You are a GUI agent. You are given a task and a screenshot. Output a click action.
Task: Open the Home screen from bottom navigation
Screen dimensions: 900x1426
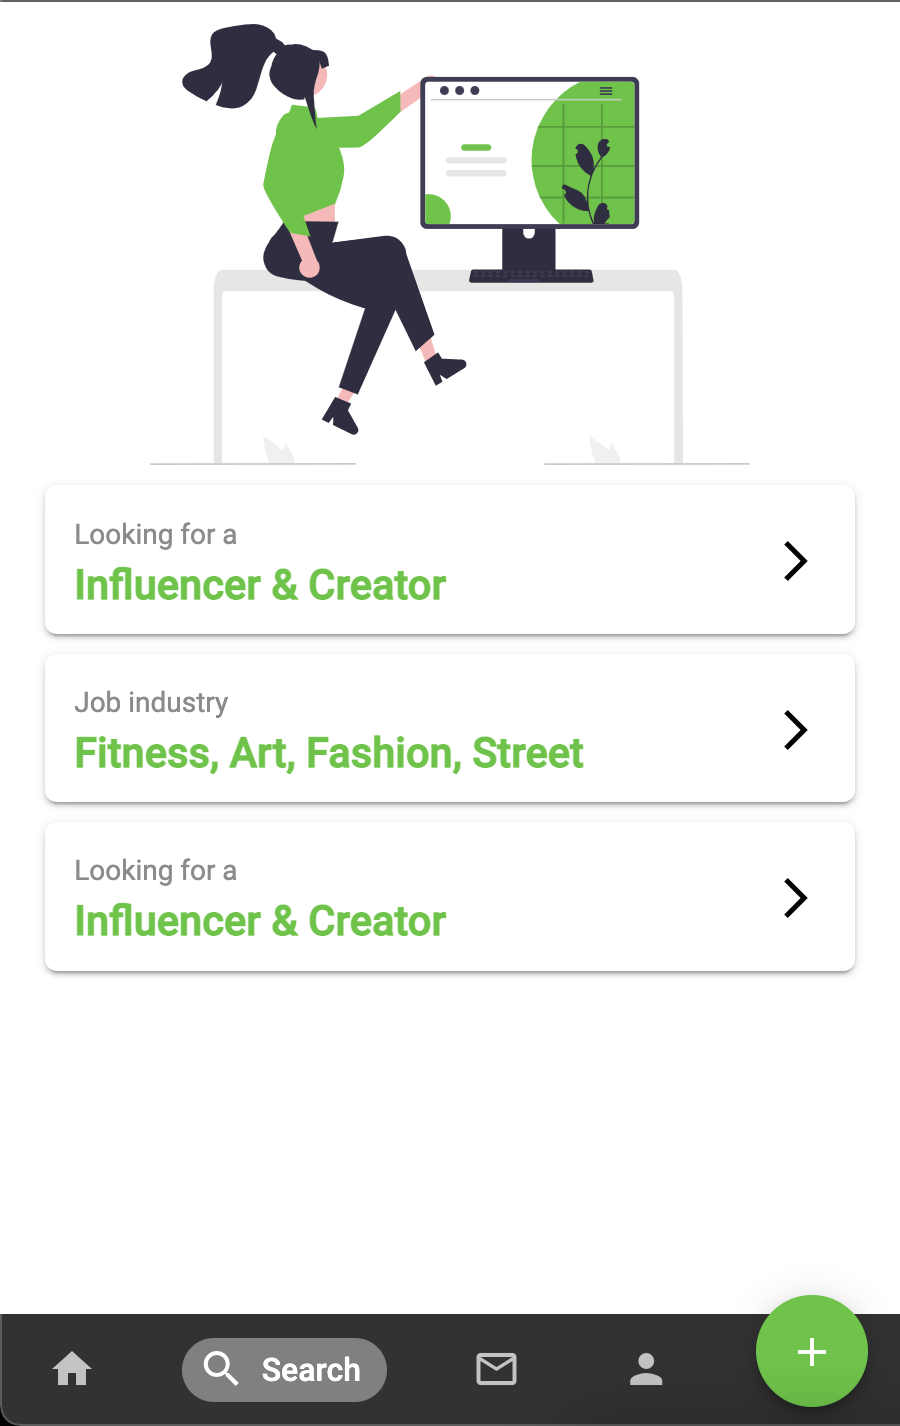point(71,1369)
